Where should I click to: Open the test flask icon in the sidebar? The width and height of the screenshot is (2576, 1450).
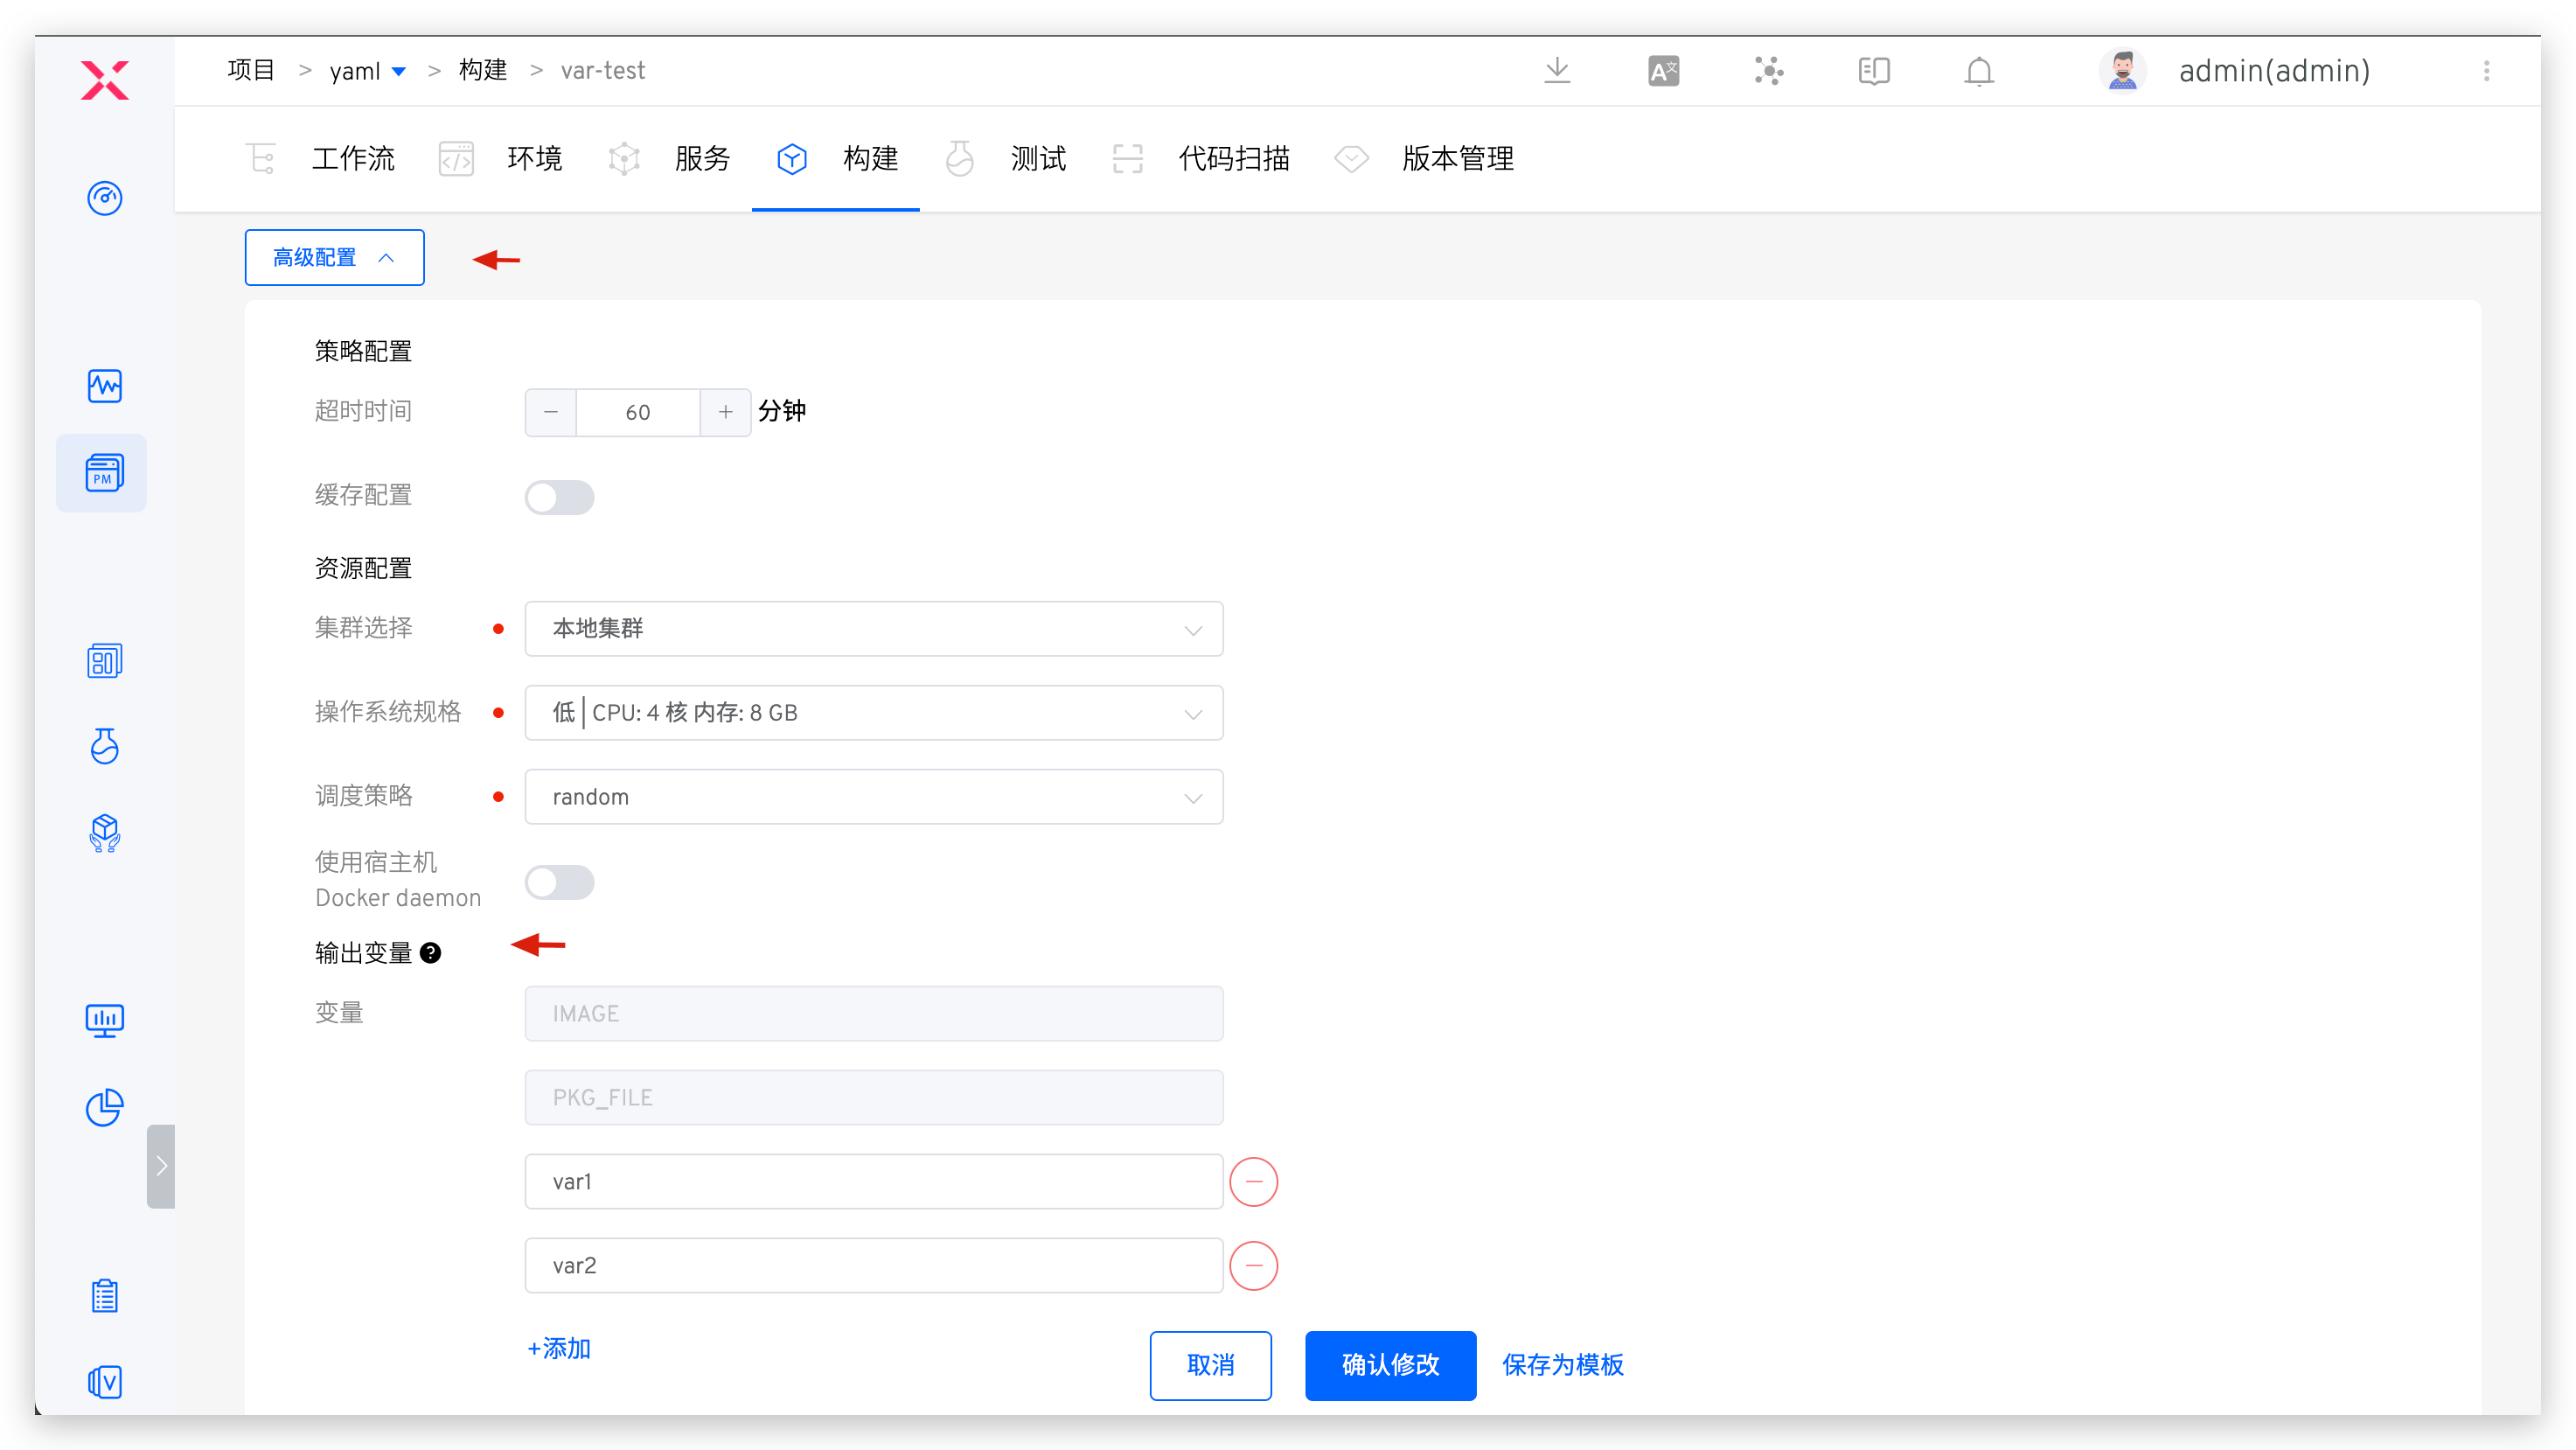[x=104, y=747]
